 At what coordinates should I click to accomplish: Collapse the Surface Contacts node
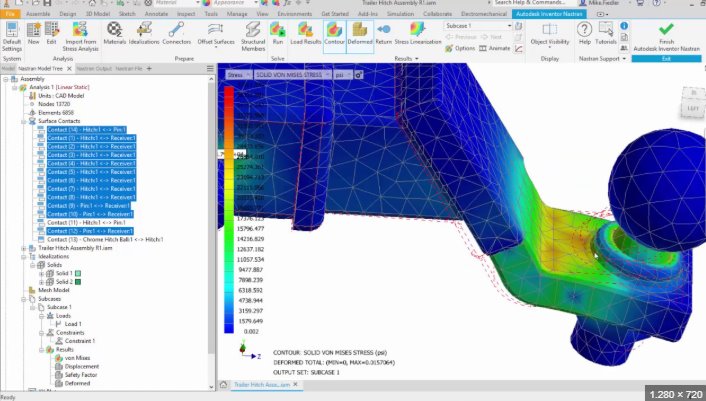24,122
